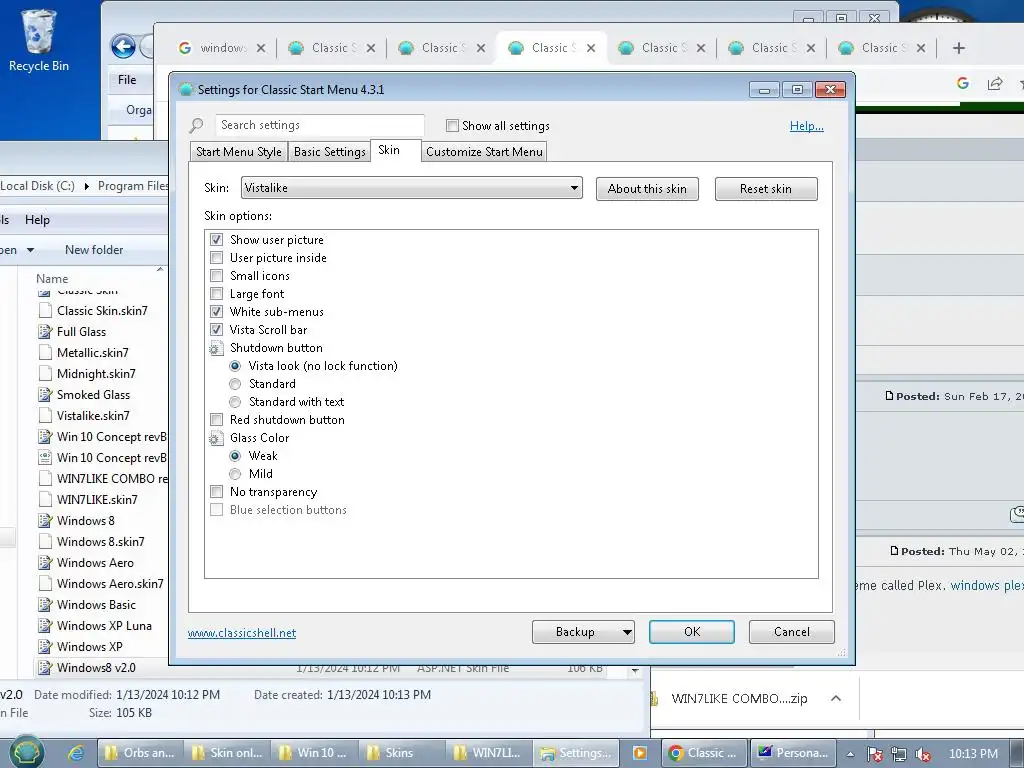Click the muted volume tray icon
The image size is (1024, 768).
(923, 754)
